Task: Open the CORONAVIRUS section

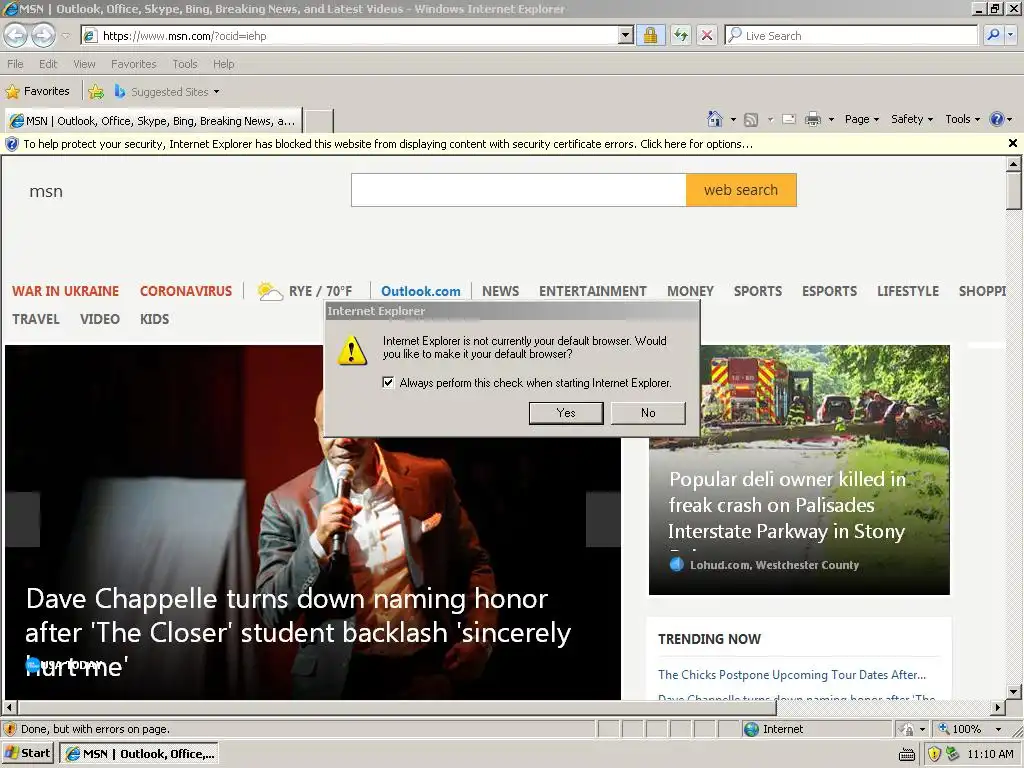Action: [x=186, y=291]
